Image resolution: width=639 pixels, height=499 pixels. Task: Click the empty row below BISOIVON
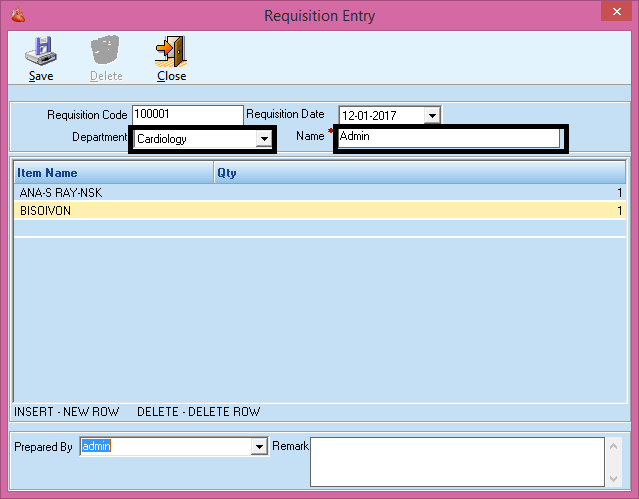[300, 229]
